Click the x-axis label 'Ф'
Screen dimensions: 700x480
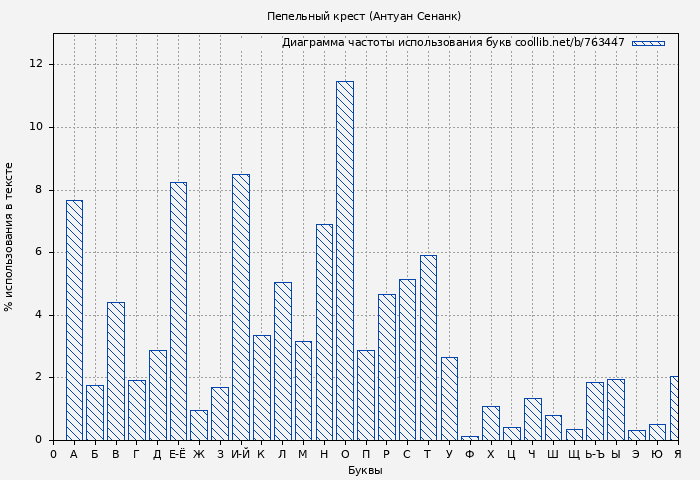[470, 454]
